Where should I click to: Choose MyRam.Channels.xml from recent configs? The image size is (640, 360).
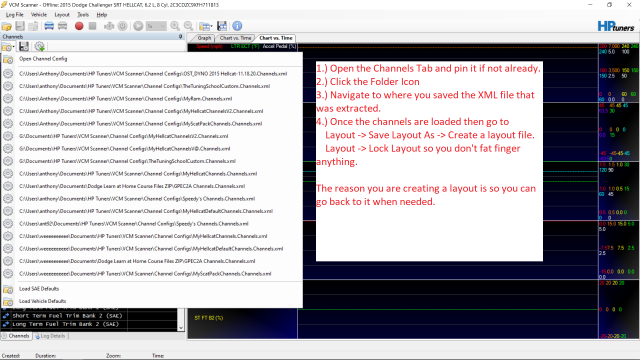[x=125, y=99]
